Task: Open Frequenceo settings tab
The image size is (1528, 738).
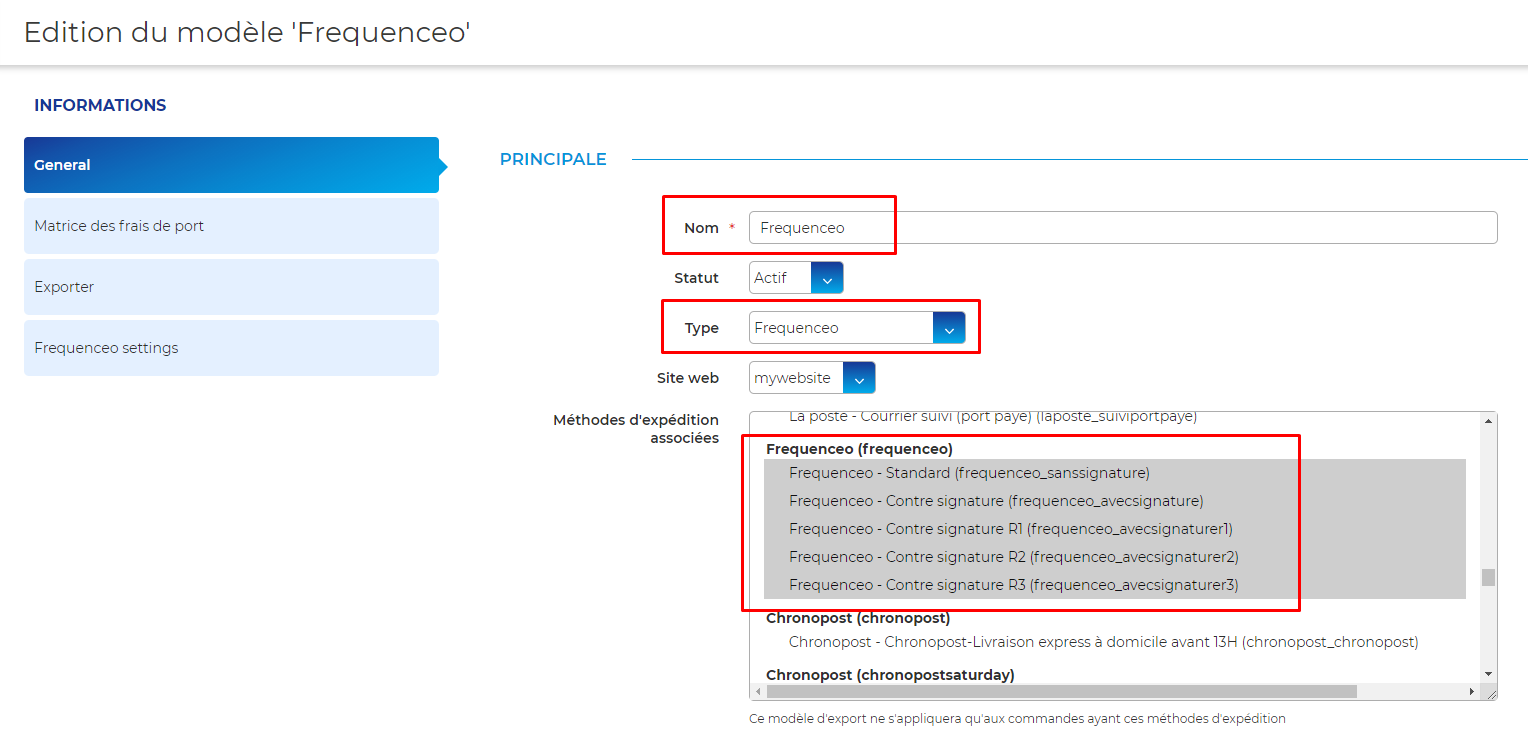Action: pos(231,348)
